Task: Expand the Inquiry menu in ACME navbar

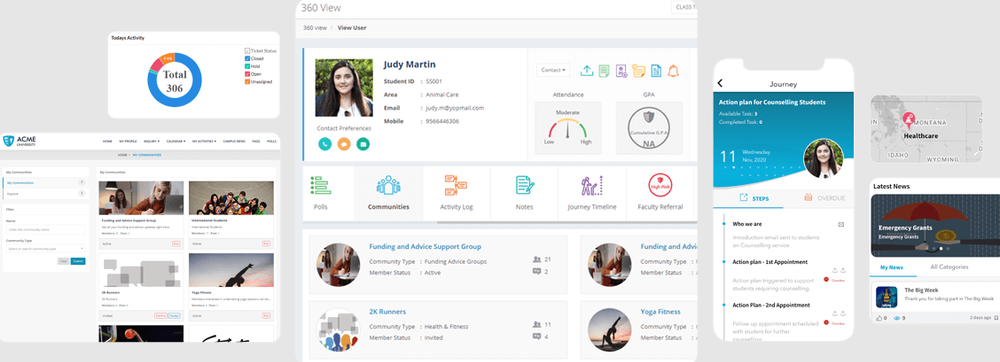Action: (152, 141)
